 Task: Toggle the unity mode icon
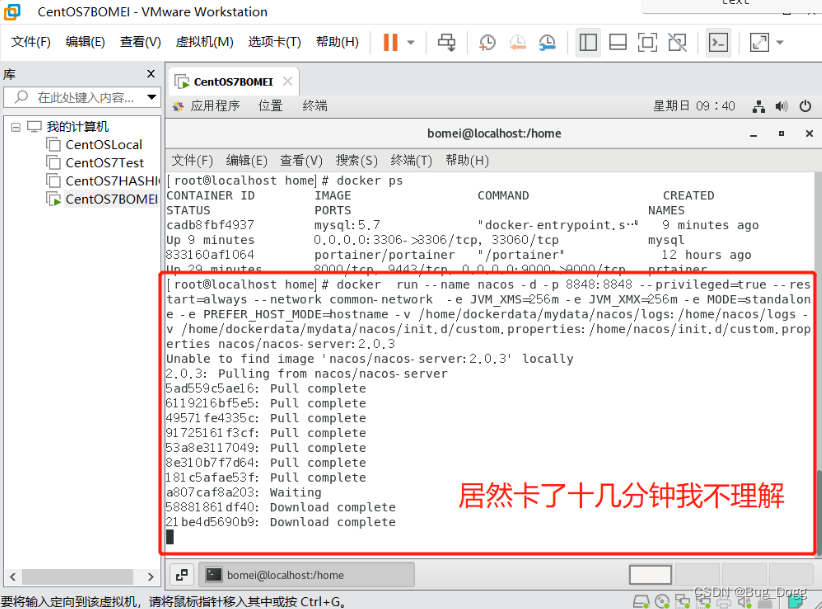[677, 42]
